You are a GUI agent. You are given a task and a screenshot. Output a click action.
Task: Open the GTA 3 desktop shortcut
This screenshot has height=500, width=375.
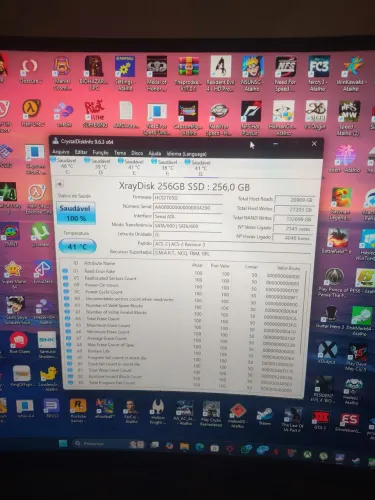[x=320, y=420]
